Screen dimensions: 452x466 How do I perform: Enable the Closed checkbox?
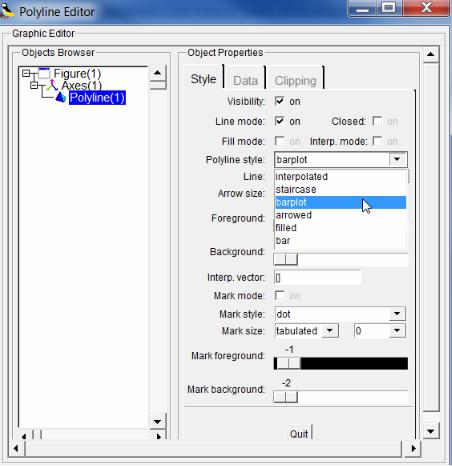tap(377, 121)
